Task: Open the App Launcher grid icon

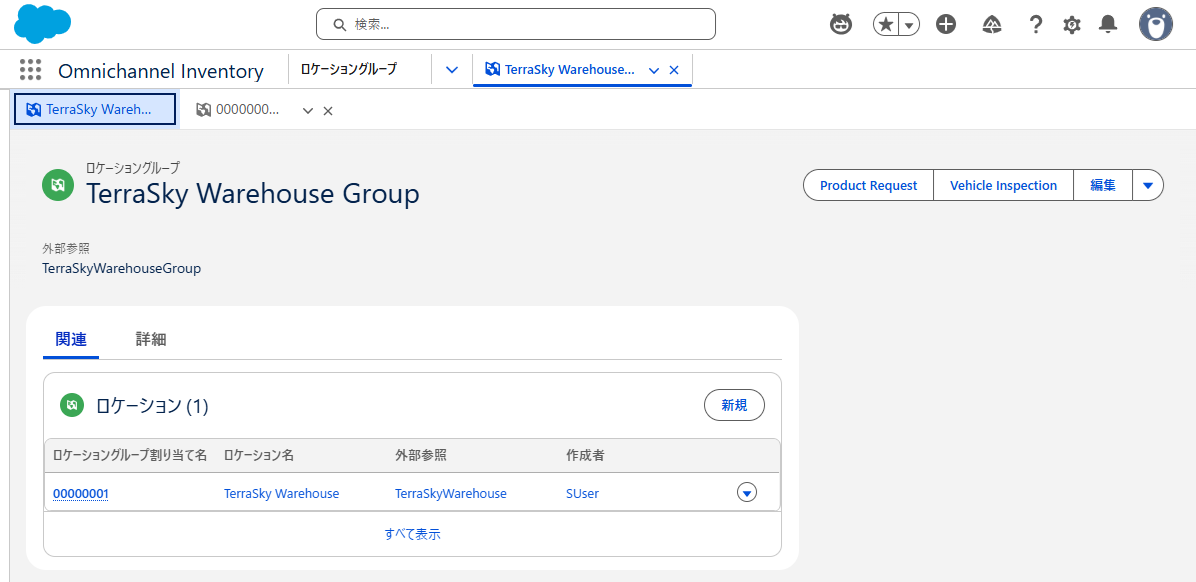Action: click(30, 70)
